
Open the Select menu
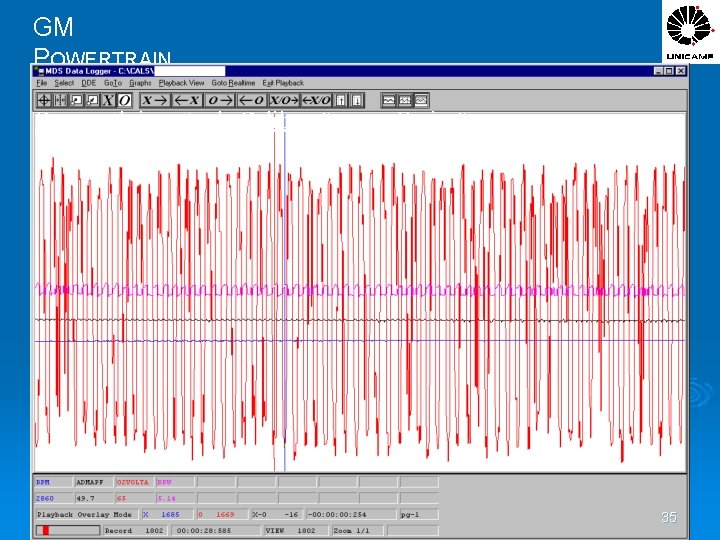[64, 83]
